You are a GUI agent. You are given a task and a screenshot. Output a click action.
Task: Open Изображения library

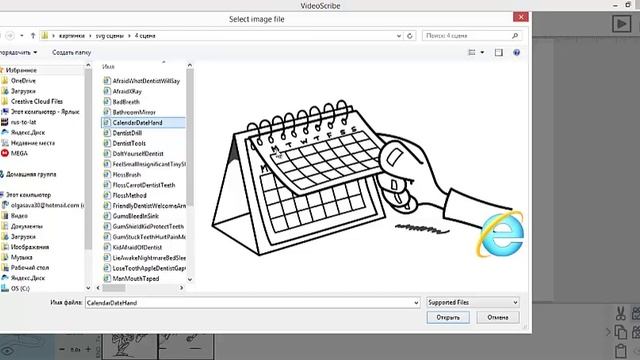coord(30,247)
